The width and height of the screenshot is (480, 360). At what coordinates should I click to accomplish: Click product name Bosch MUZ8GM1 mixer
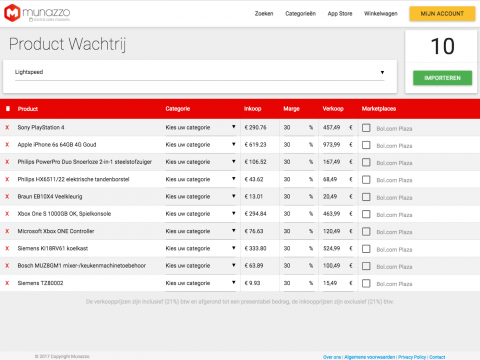[x=82, y=266]
